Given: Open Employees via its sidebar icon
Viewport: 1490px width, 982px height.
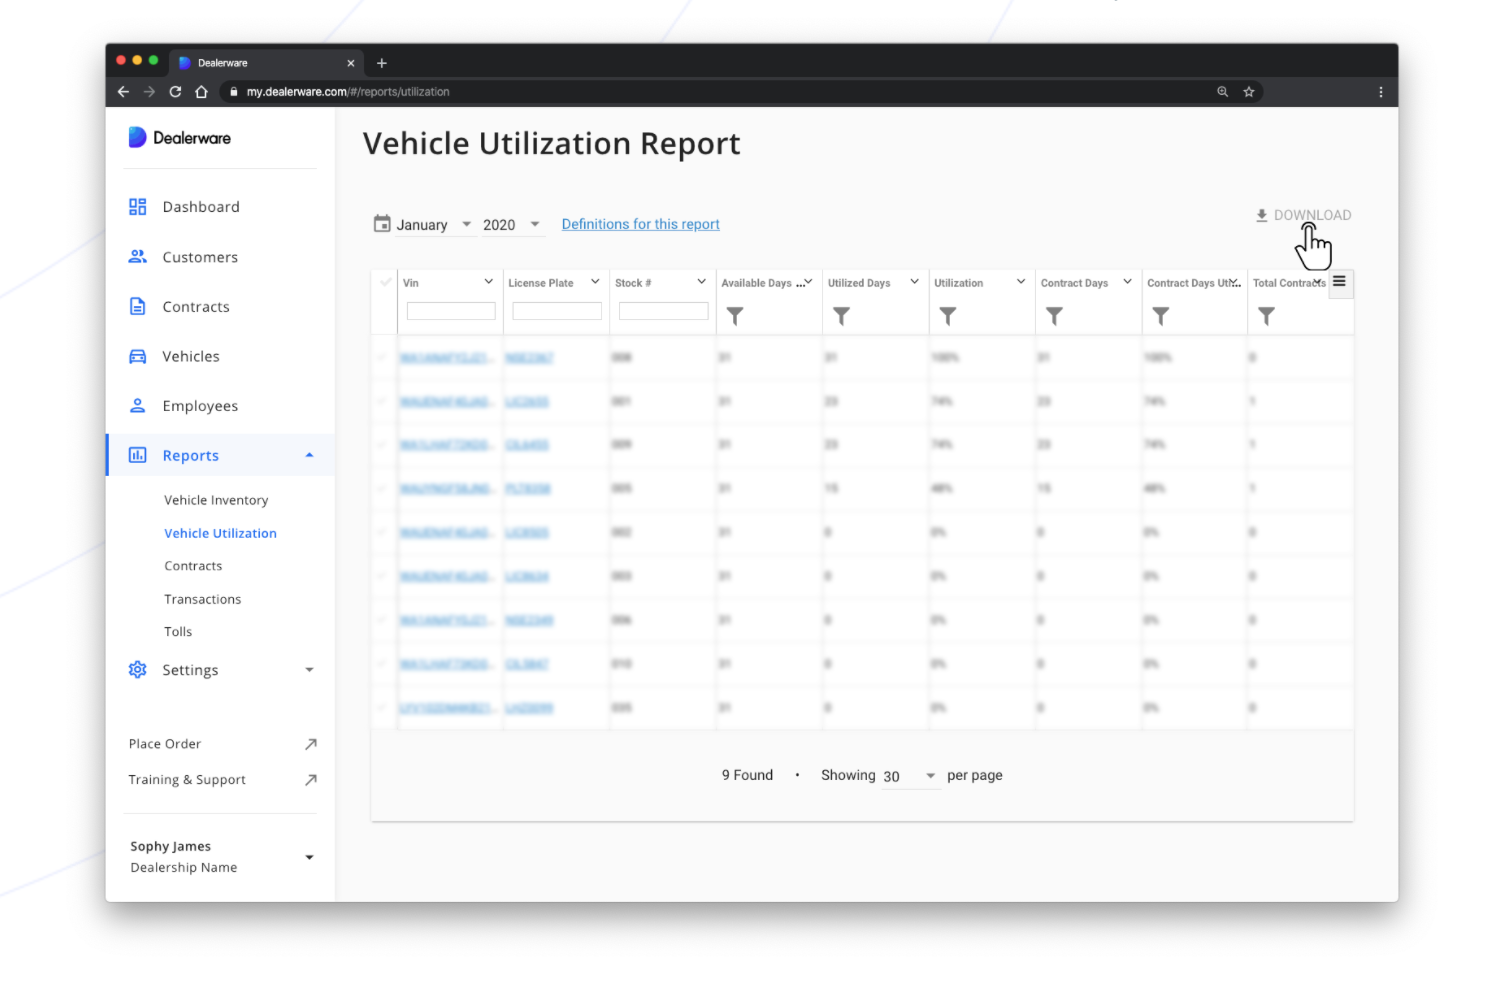Looking at the screenshot, I should click(x=137, y=405).
